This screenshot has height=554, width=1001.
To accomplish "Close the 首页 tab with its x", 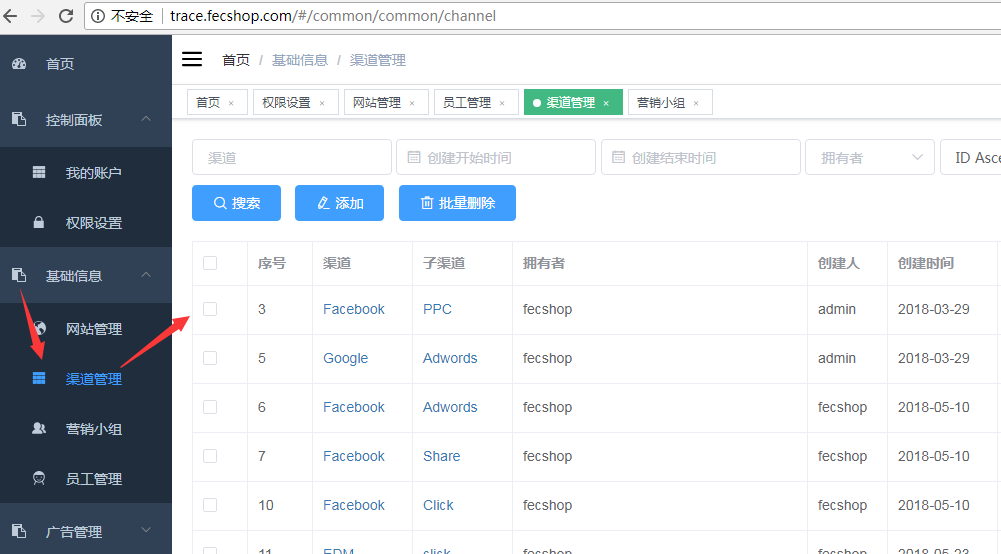I will [x=231, y=103].
